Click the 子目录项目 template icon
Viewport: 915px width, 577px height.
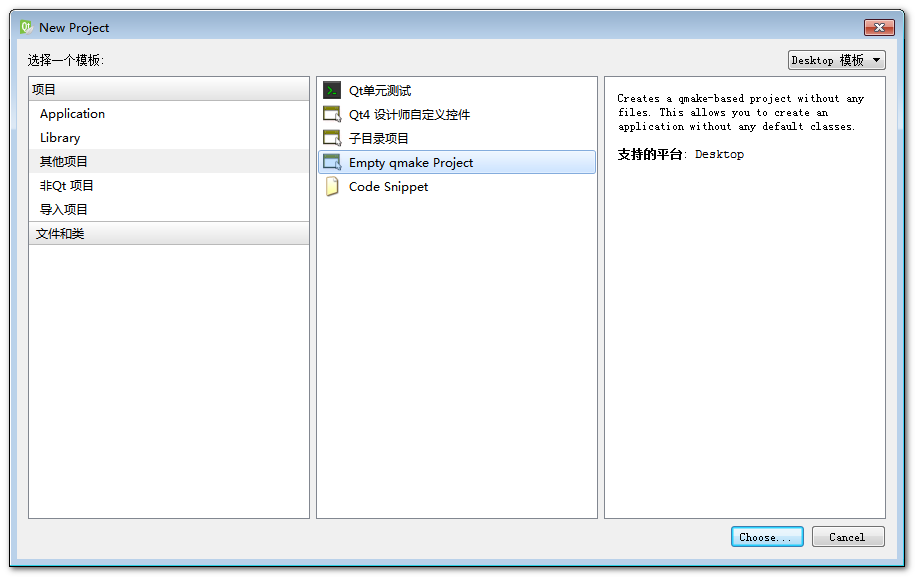click(x=332, y=138)
